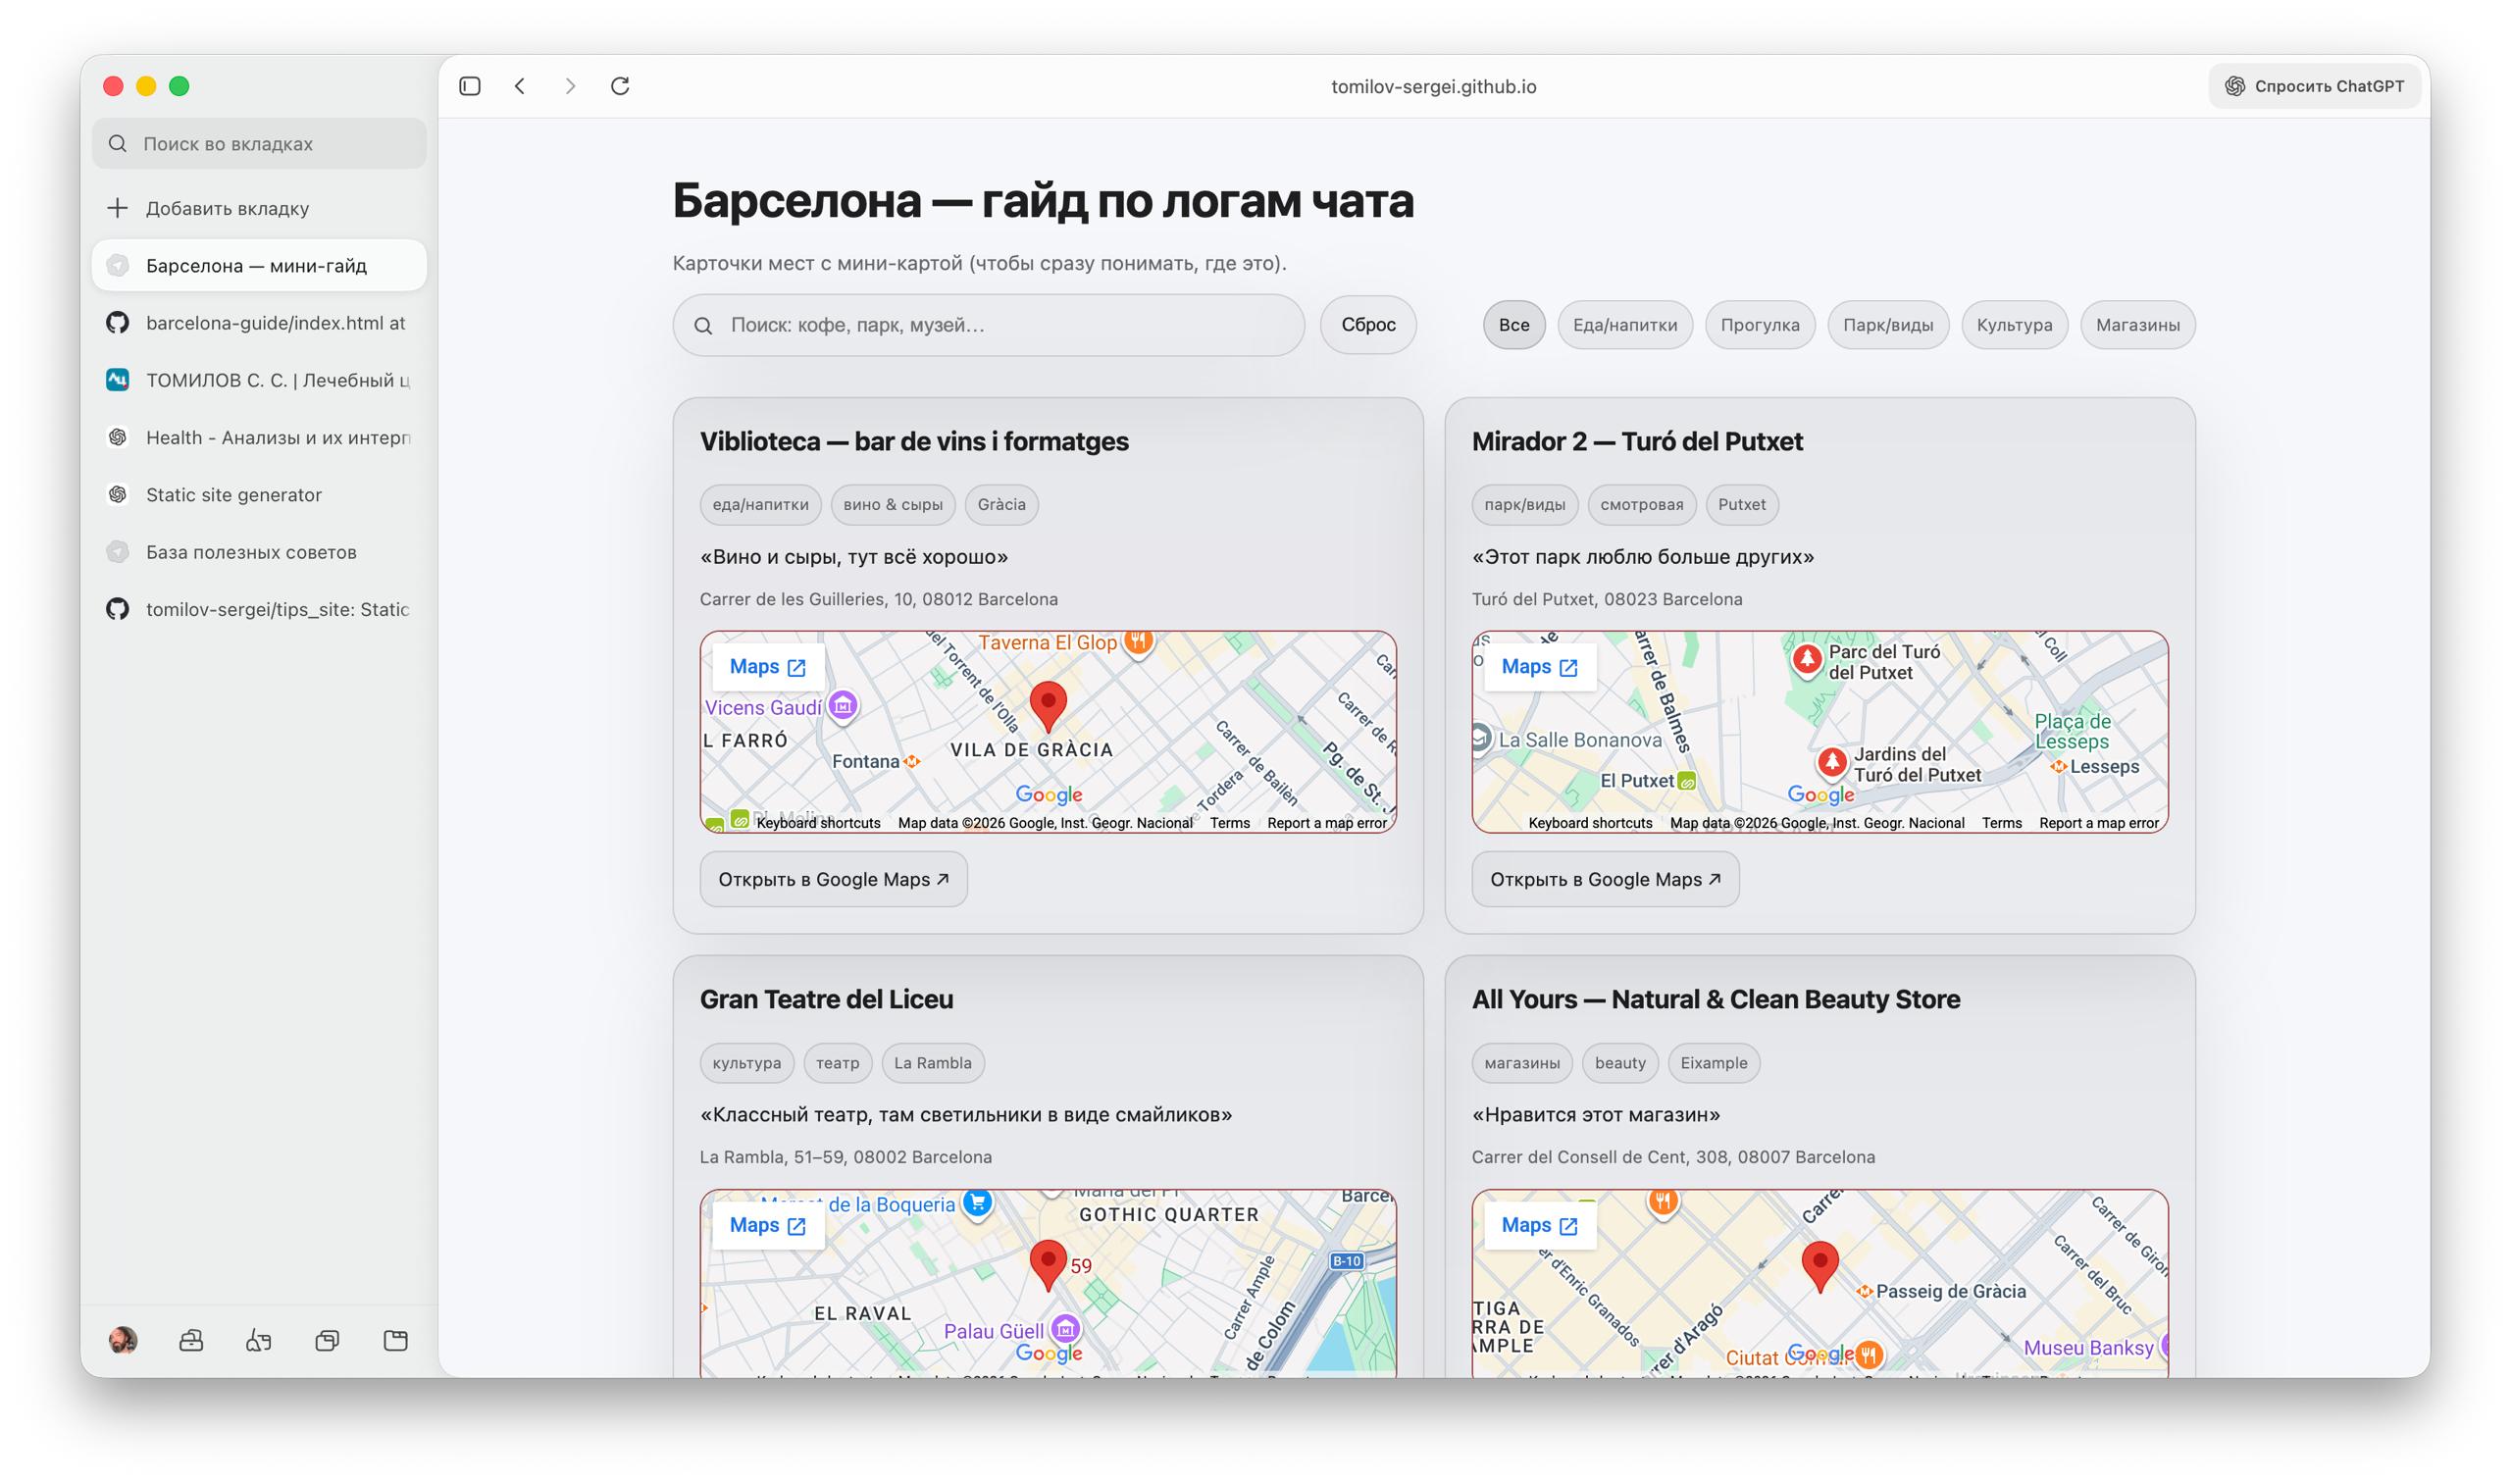Open Mirador 2 via 'Открыть в Google Maps'
The height and width of the screenshot is (1484, 2511).
pos(1606,879)
